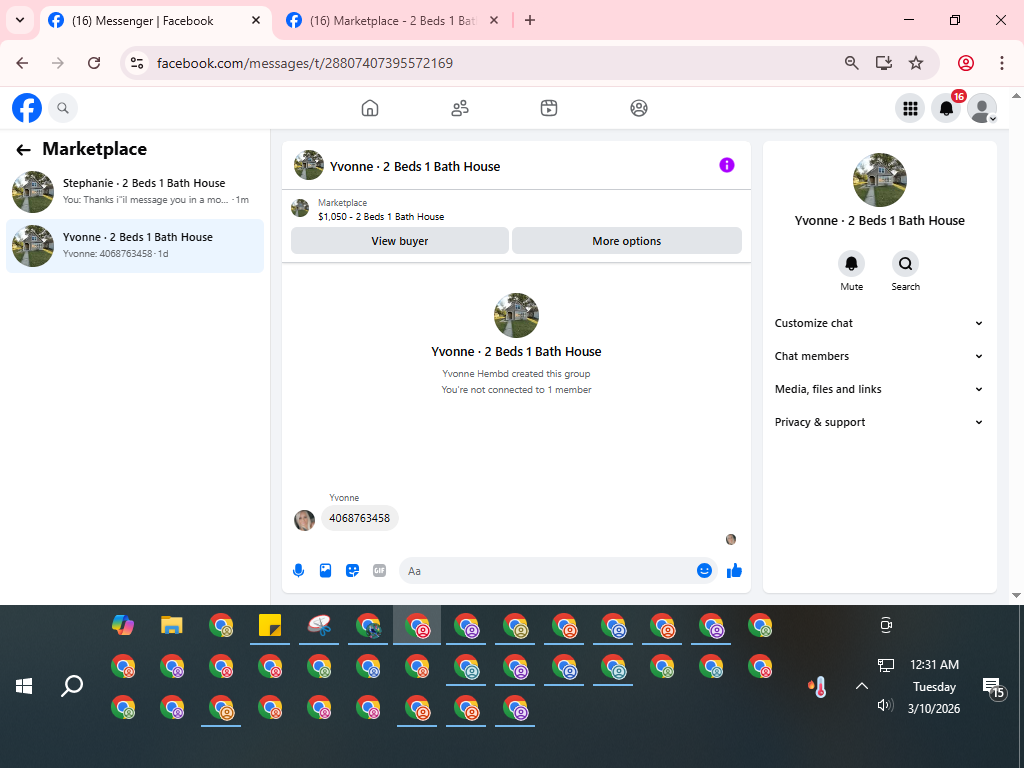
Task: Open the Groups icon in top navigation
Action: 639,108
